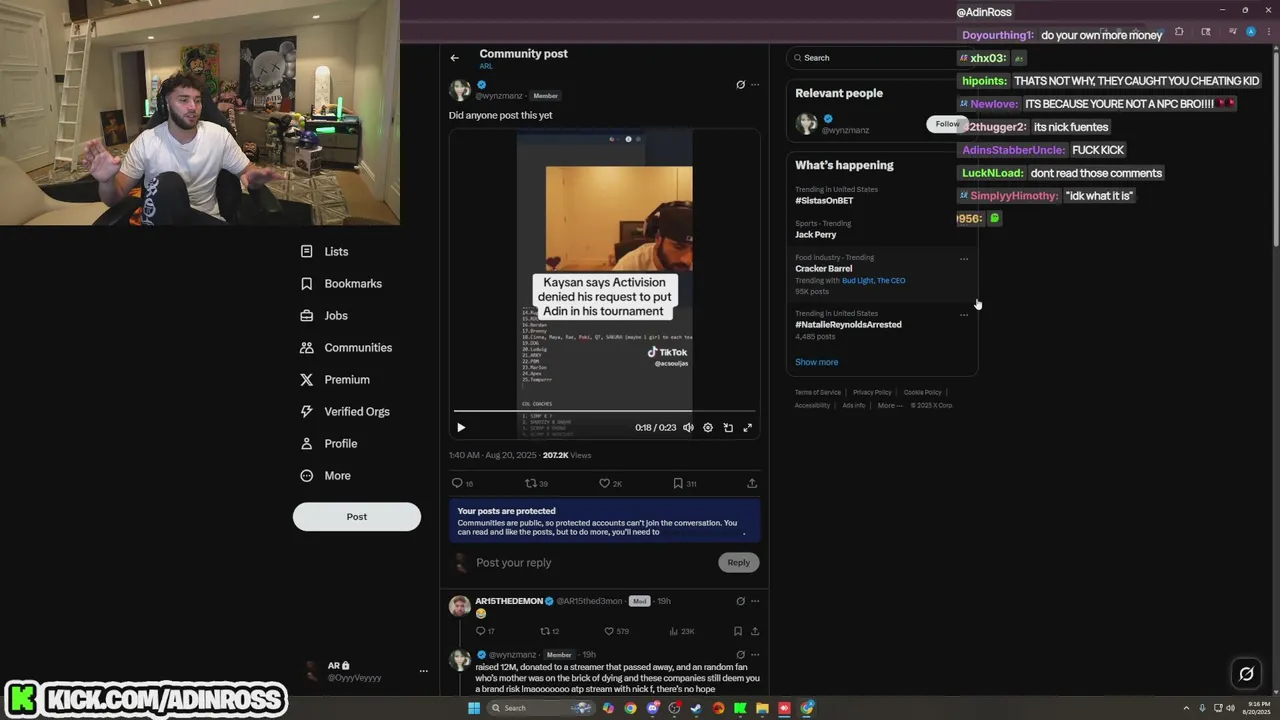Like the main post with 2K likes

pyautogui.click(x=610, y=483)
